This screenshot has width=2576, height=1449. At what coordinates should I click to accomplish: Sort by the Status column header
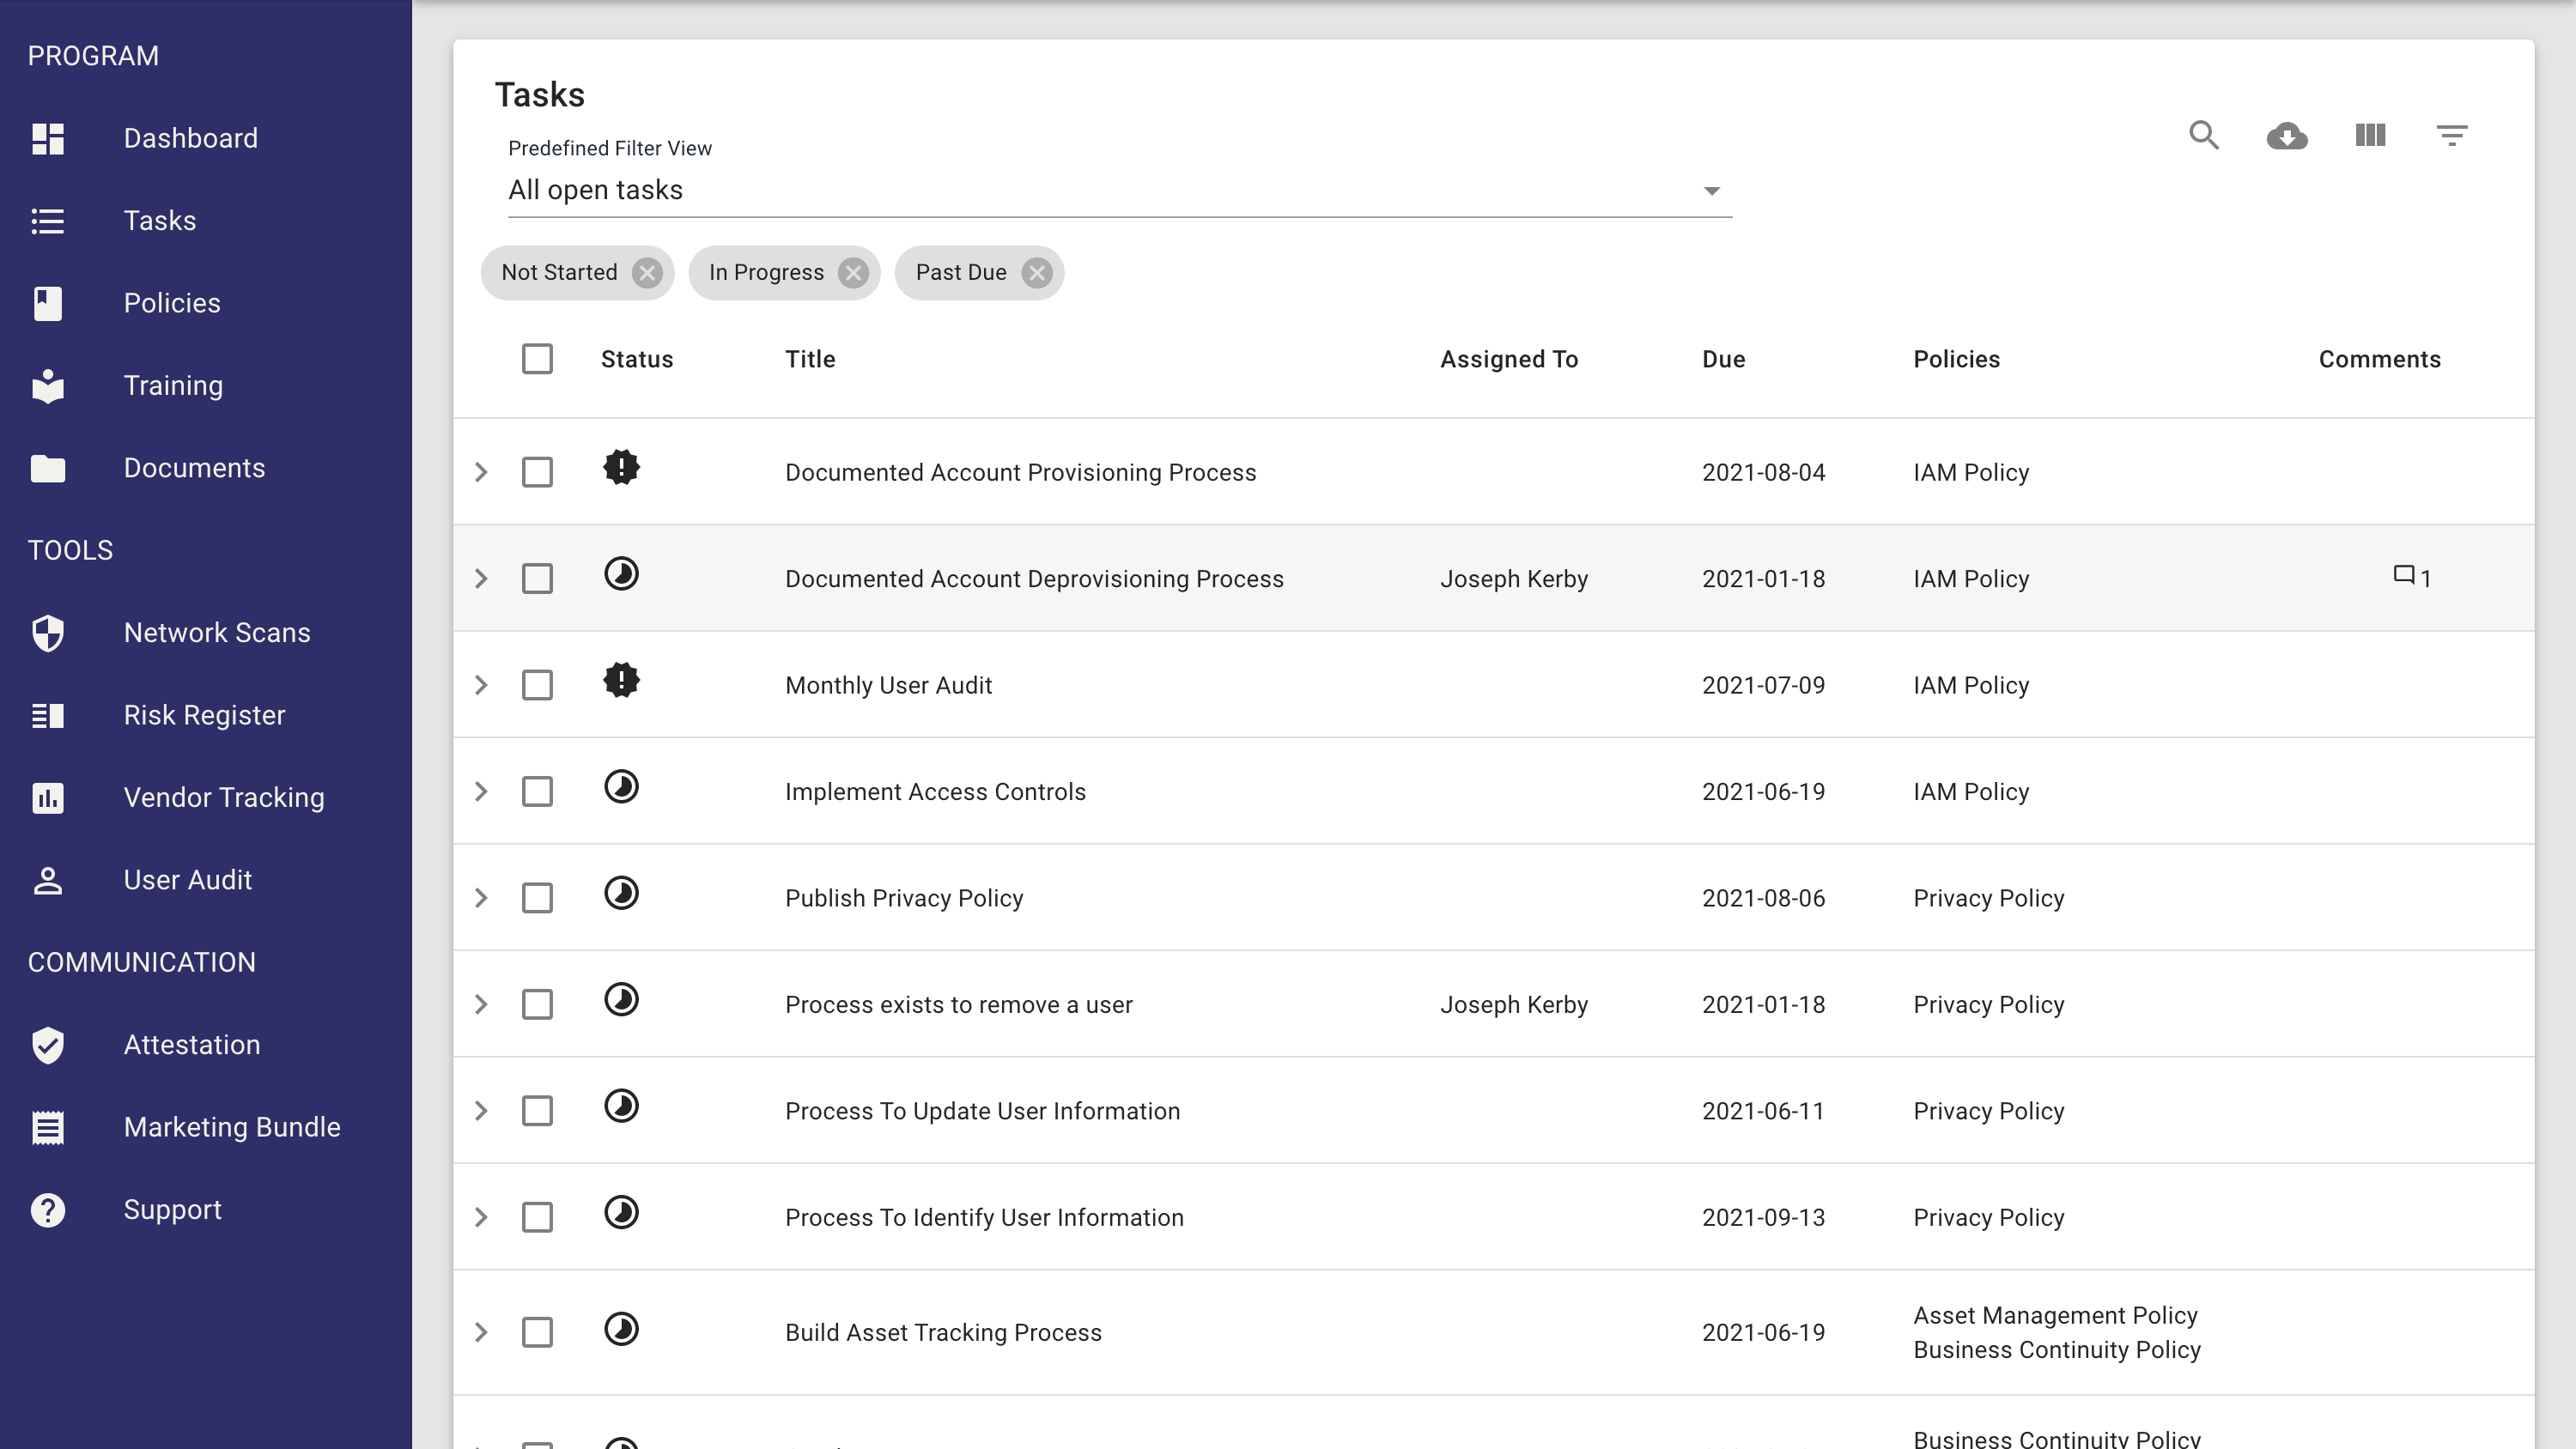click(637, 359)
